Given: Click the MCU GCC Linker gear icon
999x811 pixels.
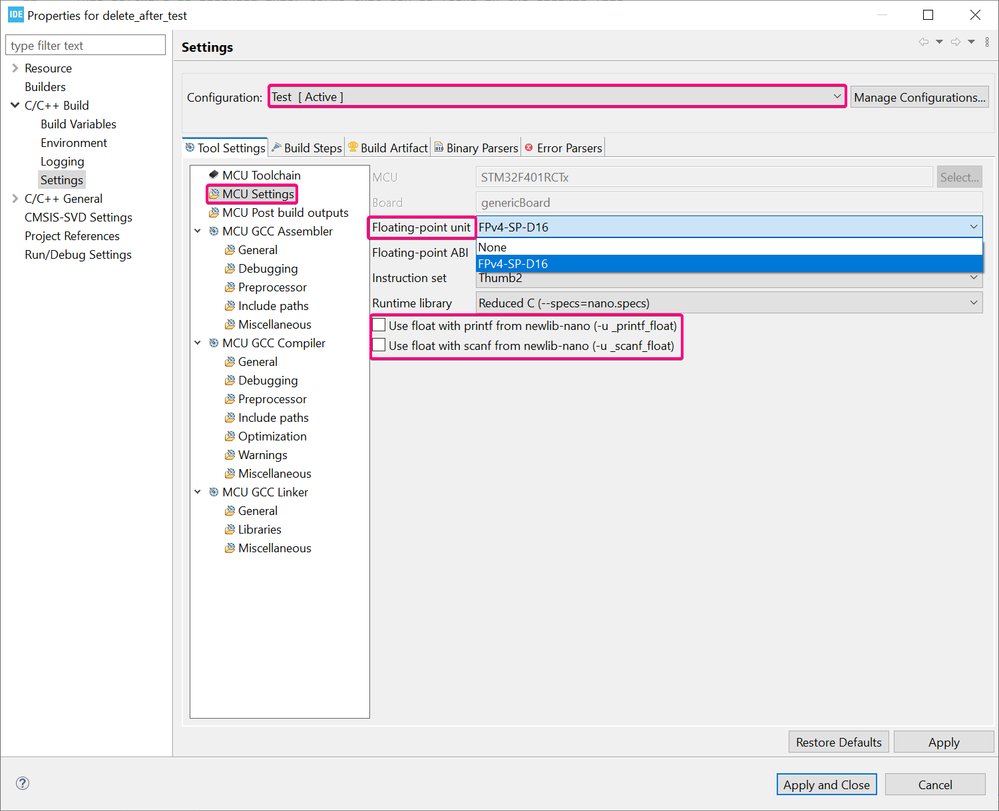Looking at the screenshot, I should 214,492.
